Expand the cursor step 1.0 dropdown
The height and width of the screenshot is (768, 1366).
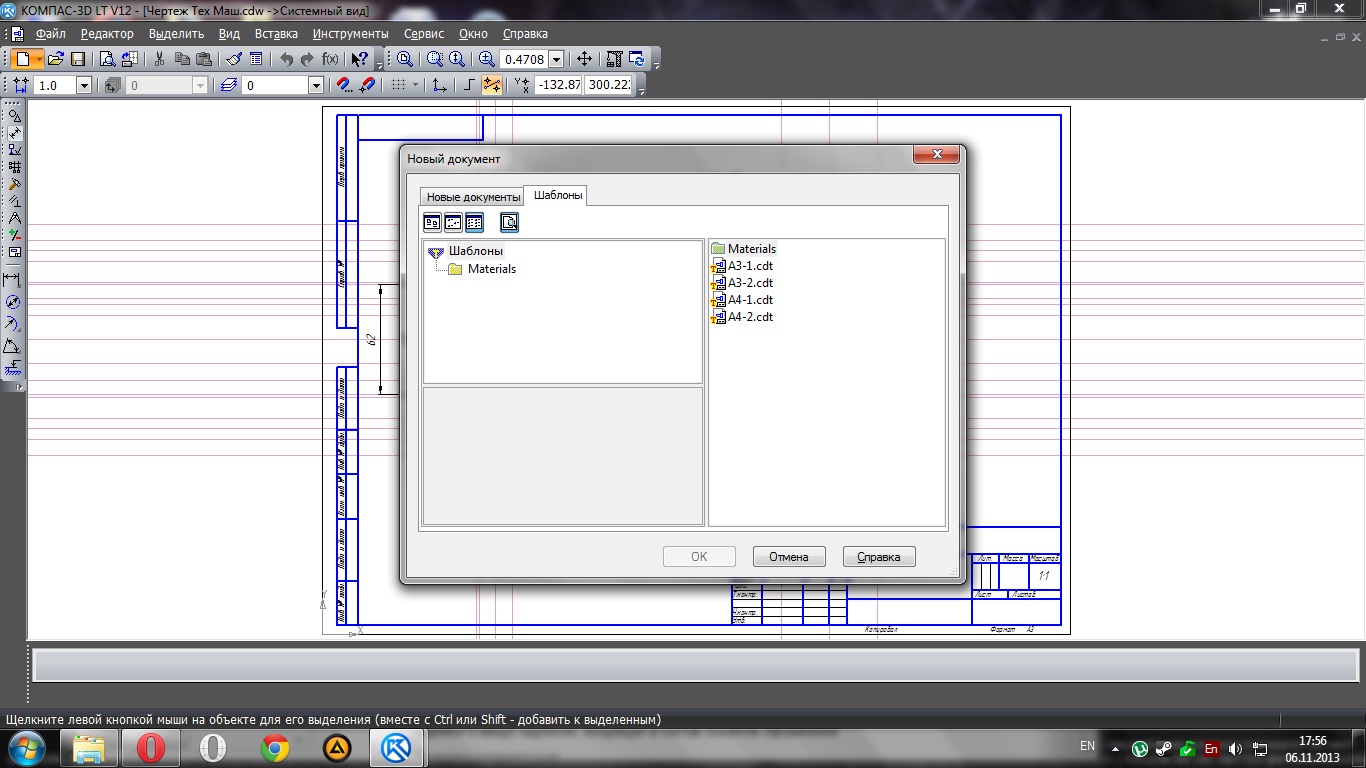point(84,86)
